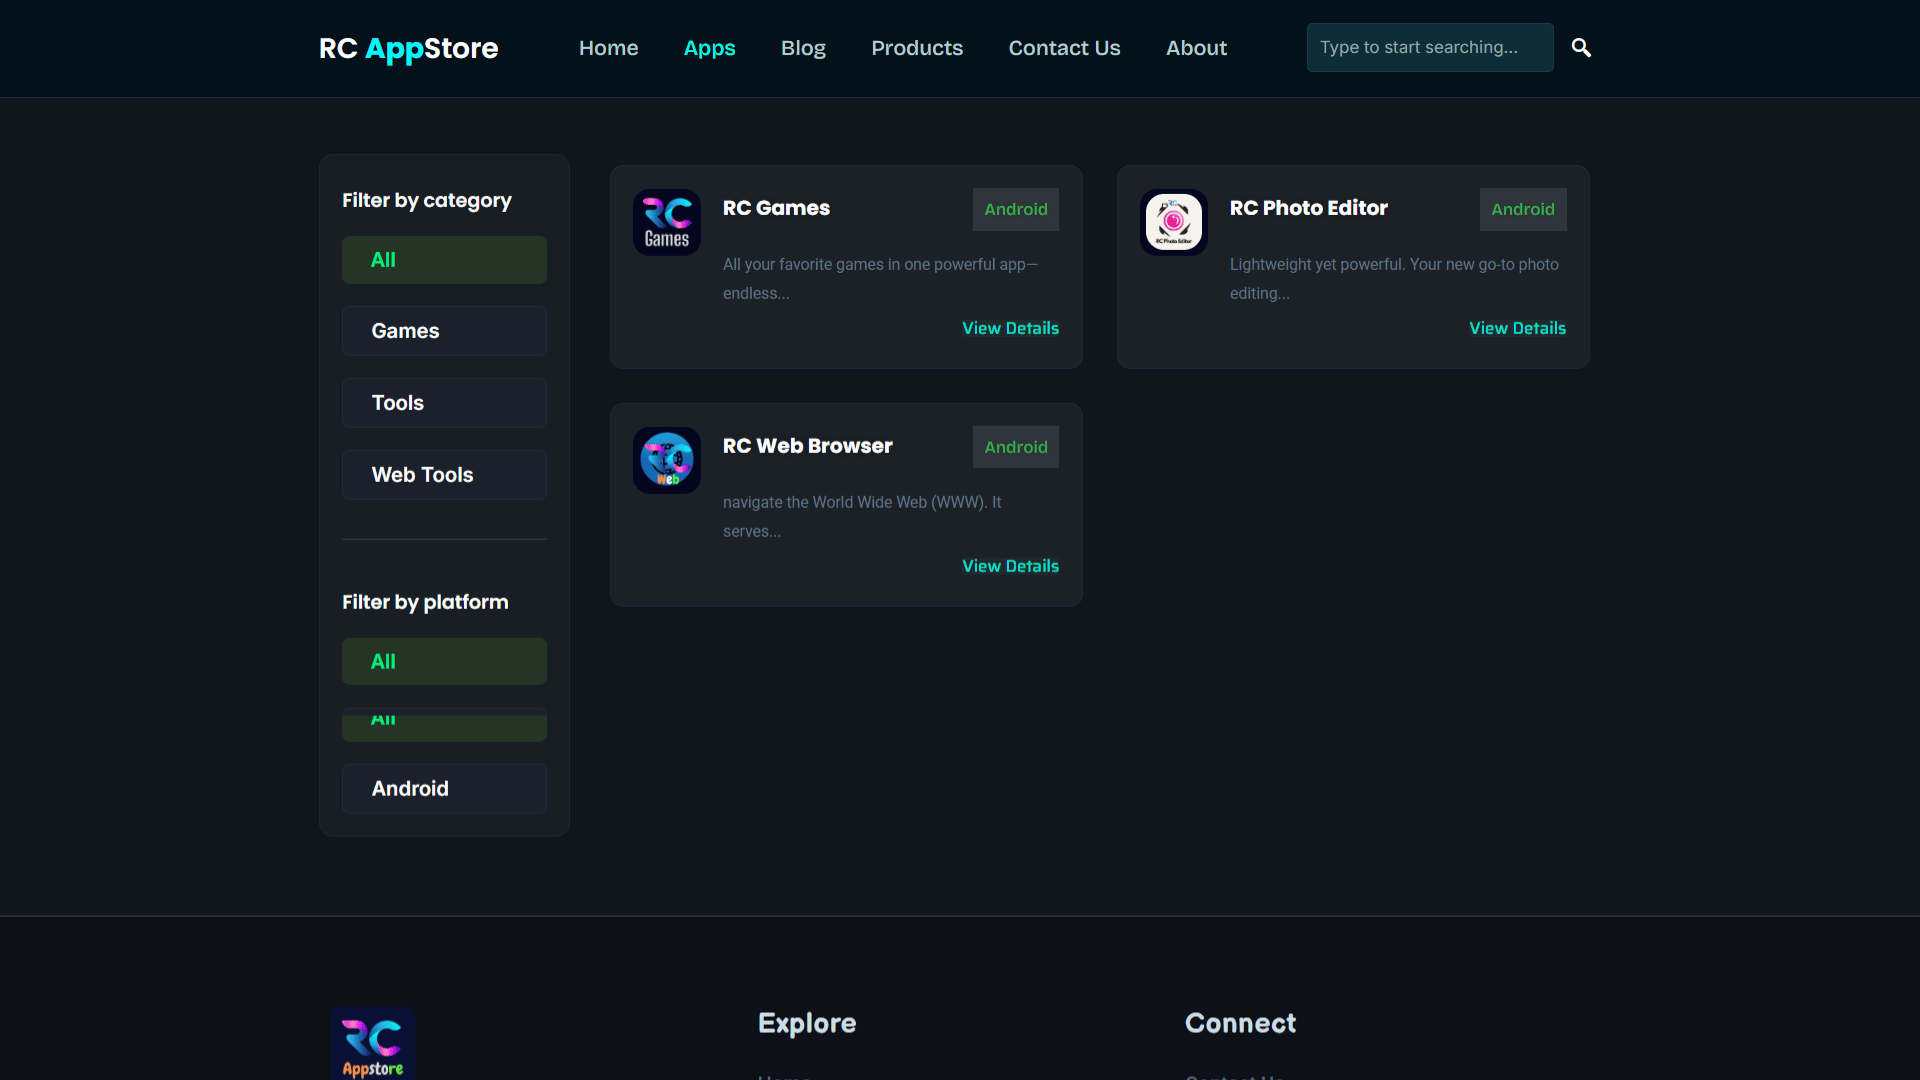Open the Contact Us page
This screenshot has width=1920, height=1080.
tap(1064, 48)
